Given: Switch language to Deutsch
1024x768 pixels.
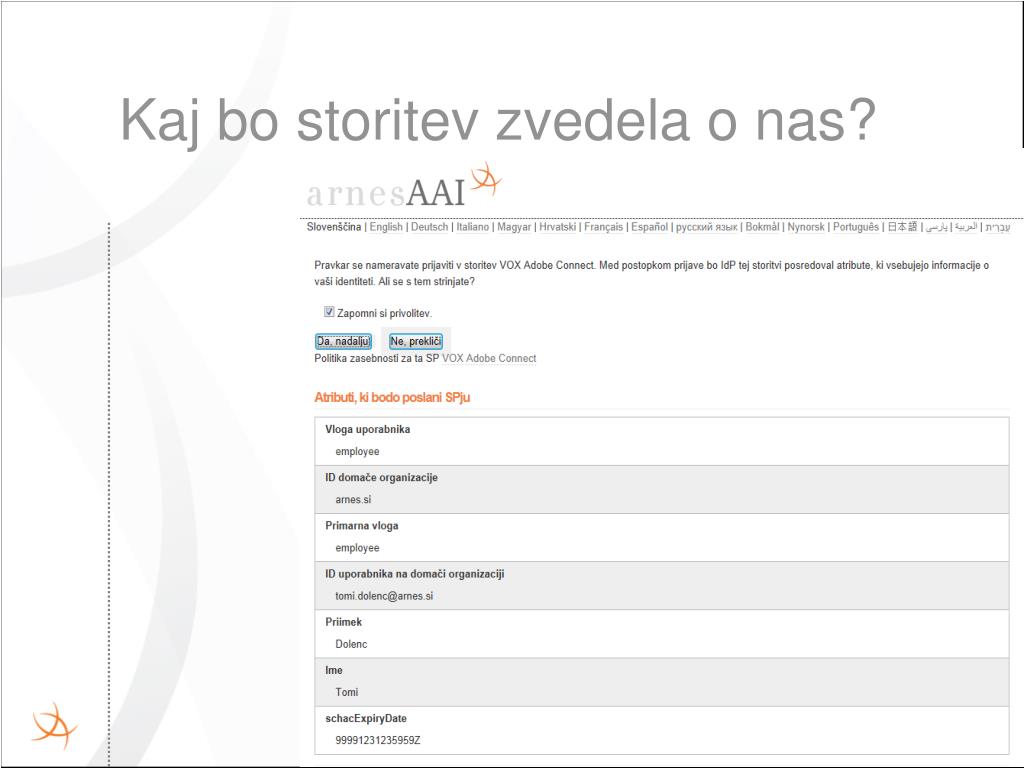Looking at the screenshot, I should 429,227.
